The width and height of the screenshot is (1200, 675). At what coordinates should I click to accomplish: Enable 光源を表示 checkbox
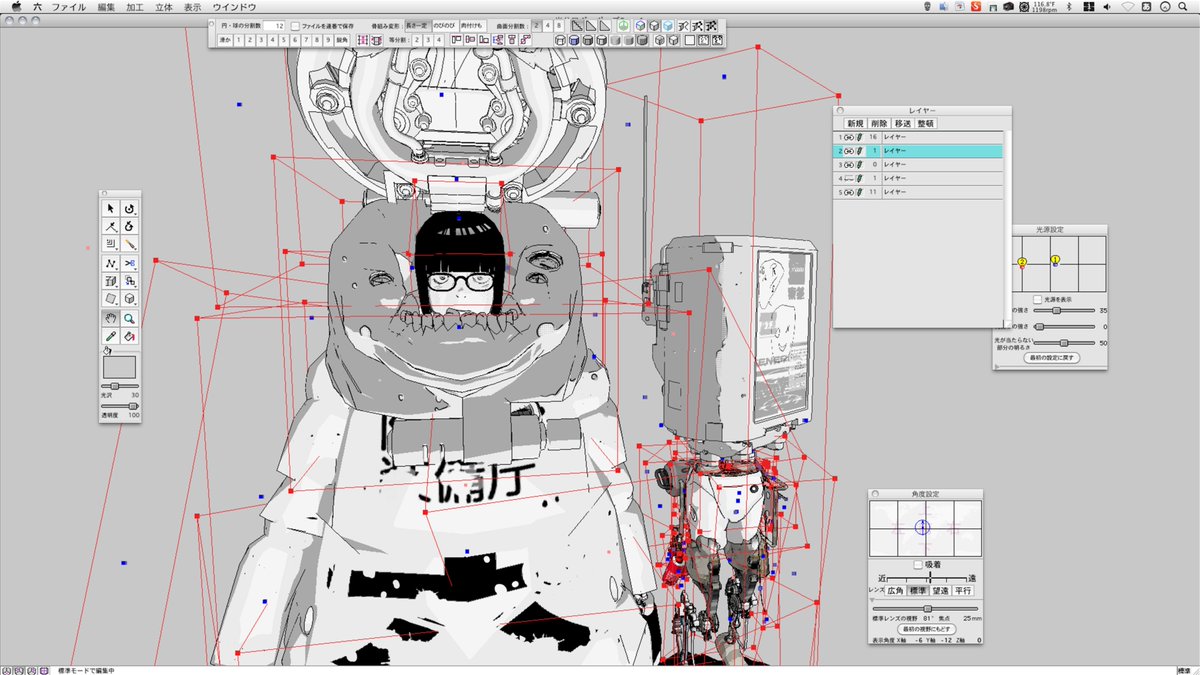[1039, 299]
